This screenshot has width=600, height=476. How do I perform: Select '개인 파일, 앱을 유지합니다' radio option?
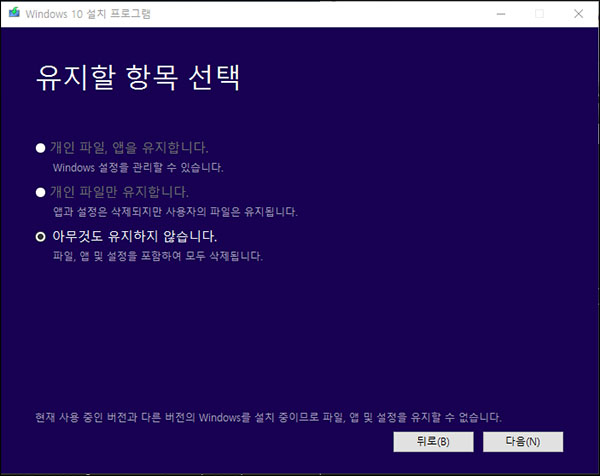coord(40,148)
